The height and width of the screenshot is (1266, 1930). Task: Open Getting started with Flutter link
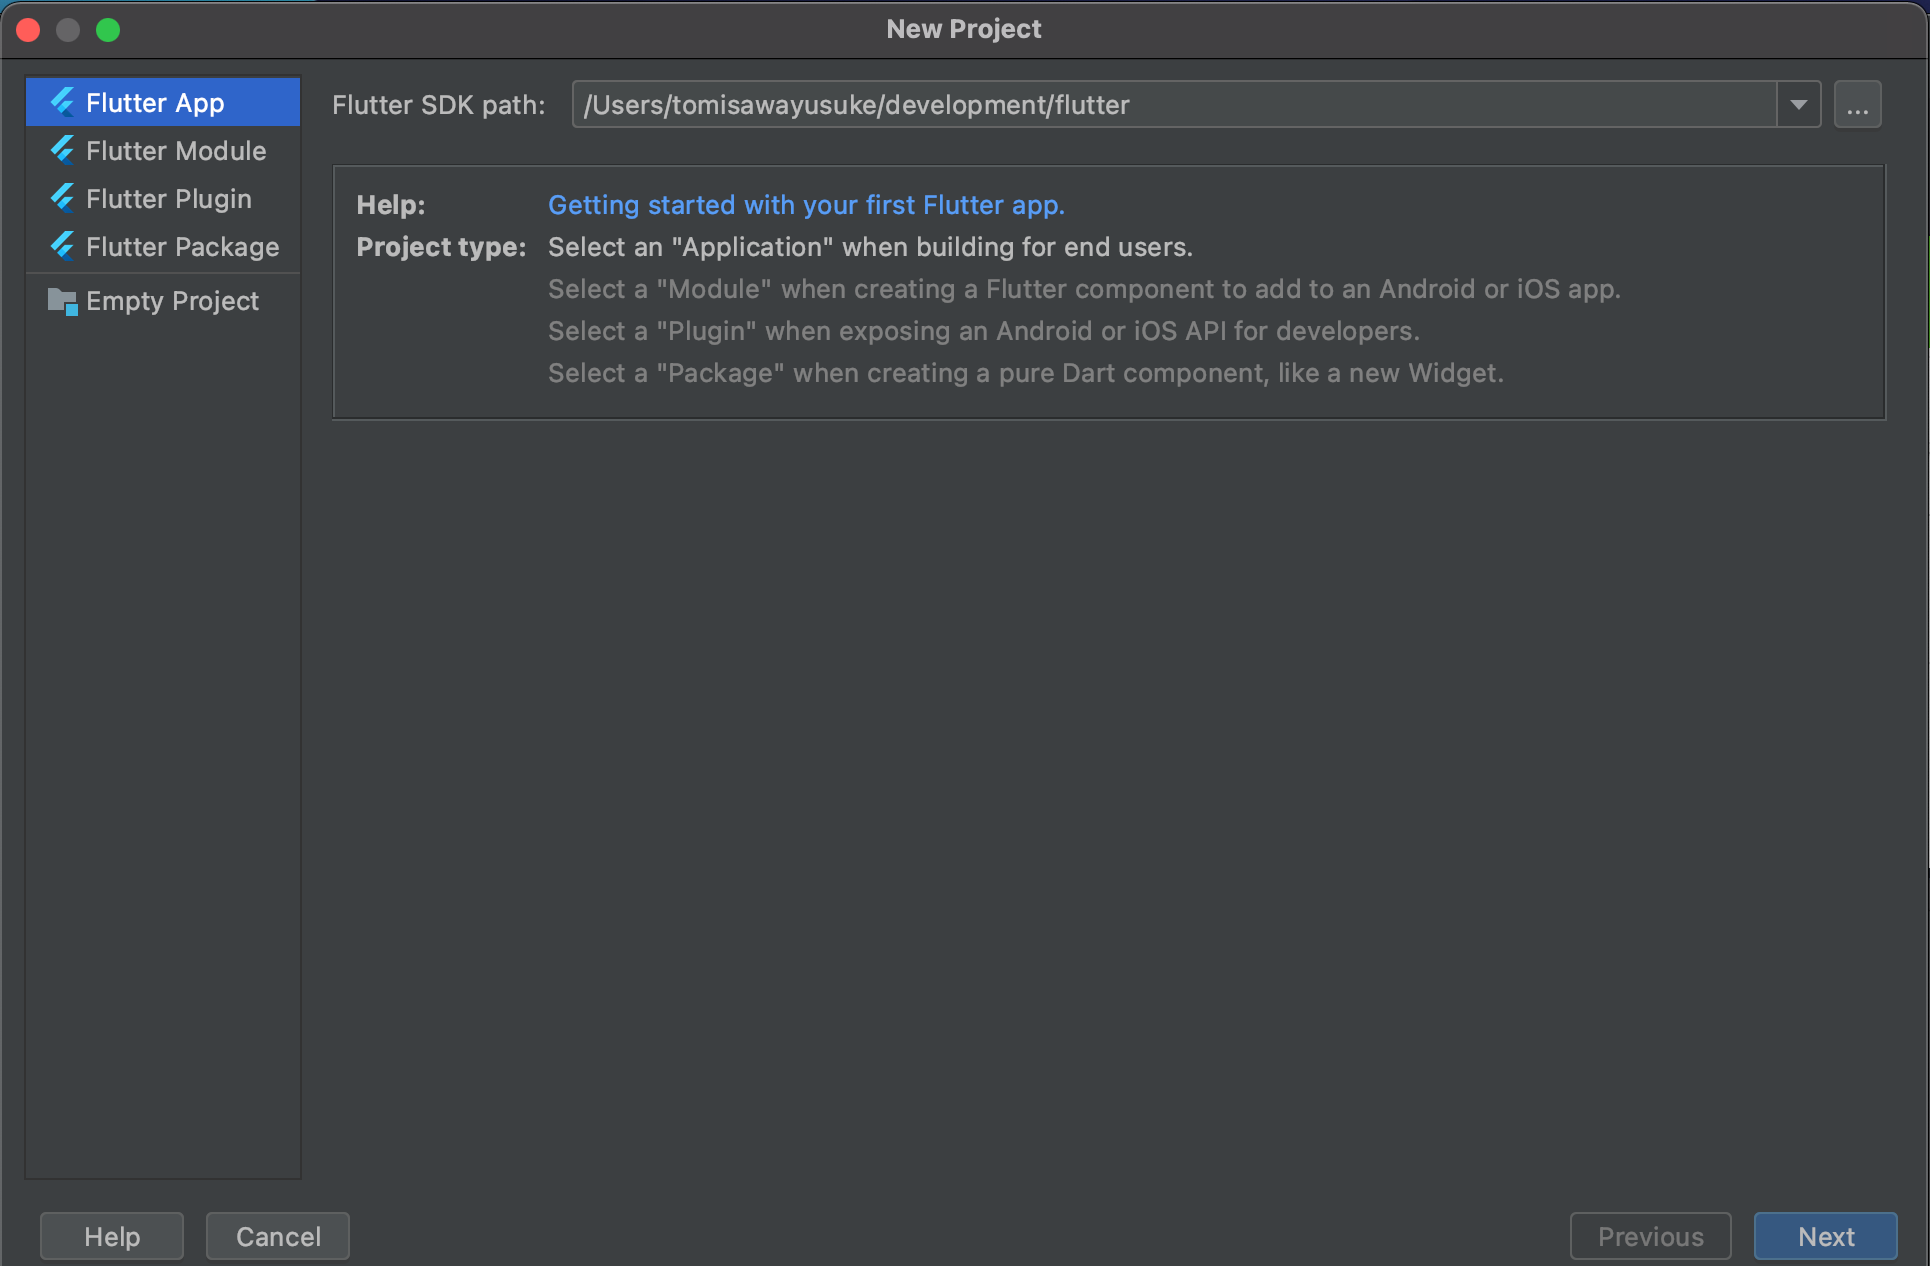coord(806,205)
